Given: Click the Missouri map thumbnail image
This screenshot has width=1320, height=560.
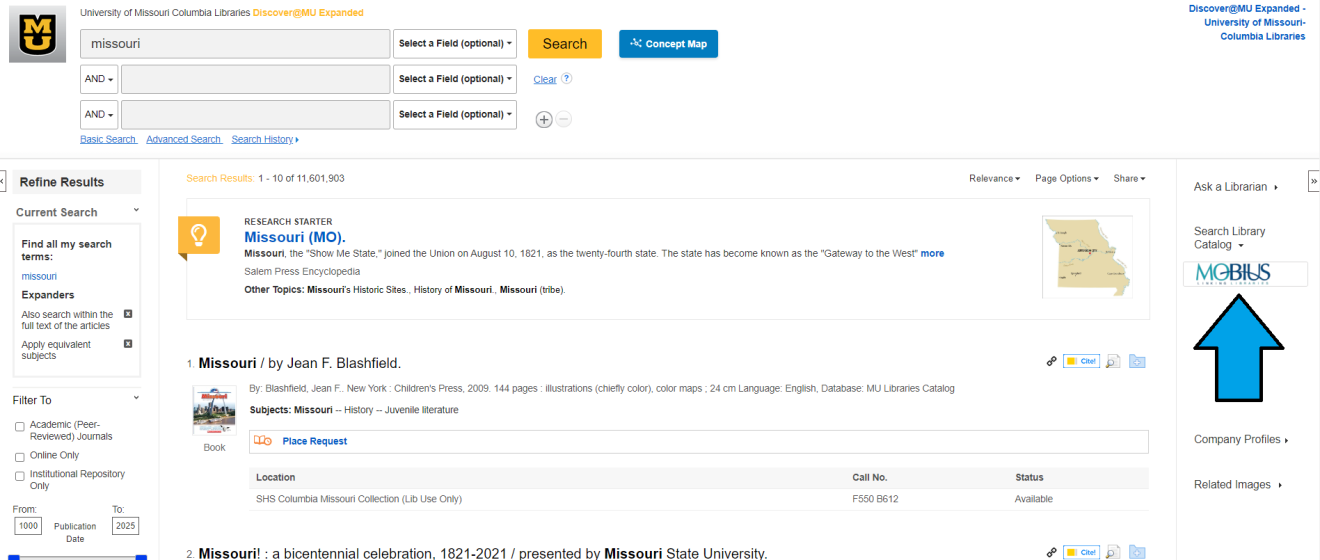Looking at the screenshot, I should (x=1087, y=256).
